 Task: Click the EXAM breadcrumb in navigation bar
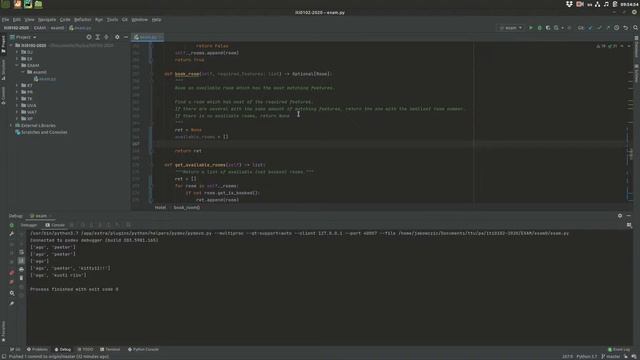(x=40, y=28)
